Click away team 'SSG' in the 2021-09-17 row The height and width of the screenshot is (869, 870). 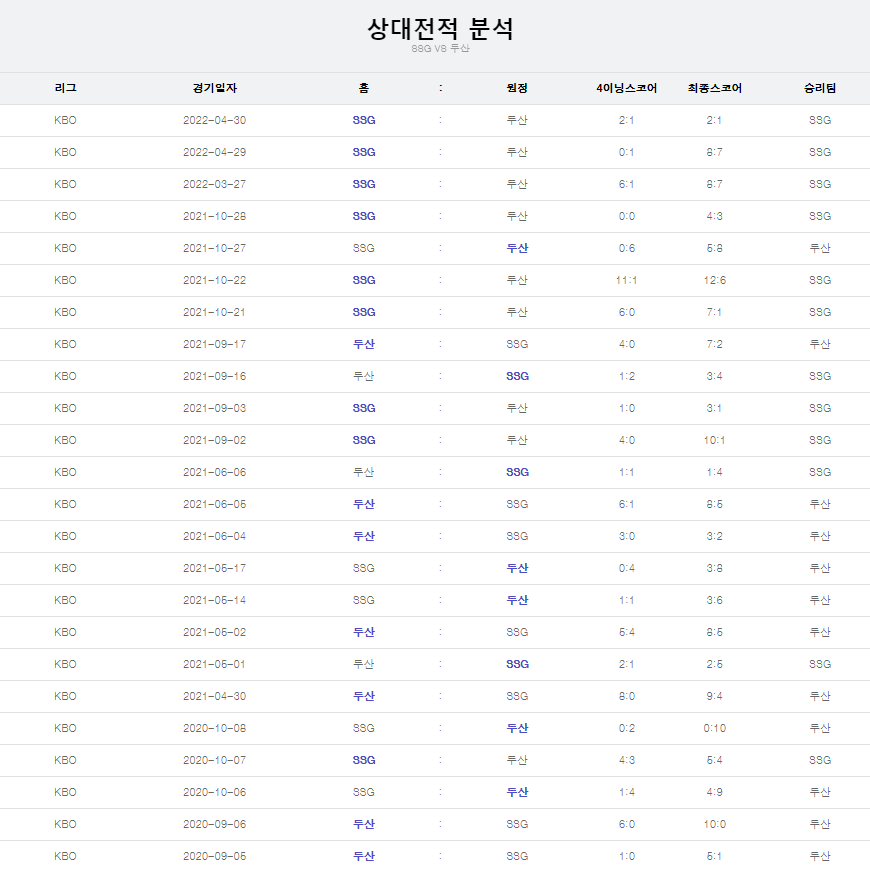[517, 345]
